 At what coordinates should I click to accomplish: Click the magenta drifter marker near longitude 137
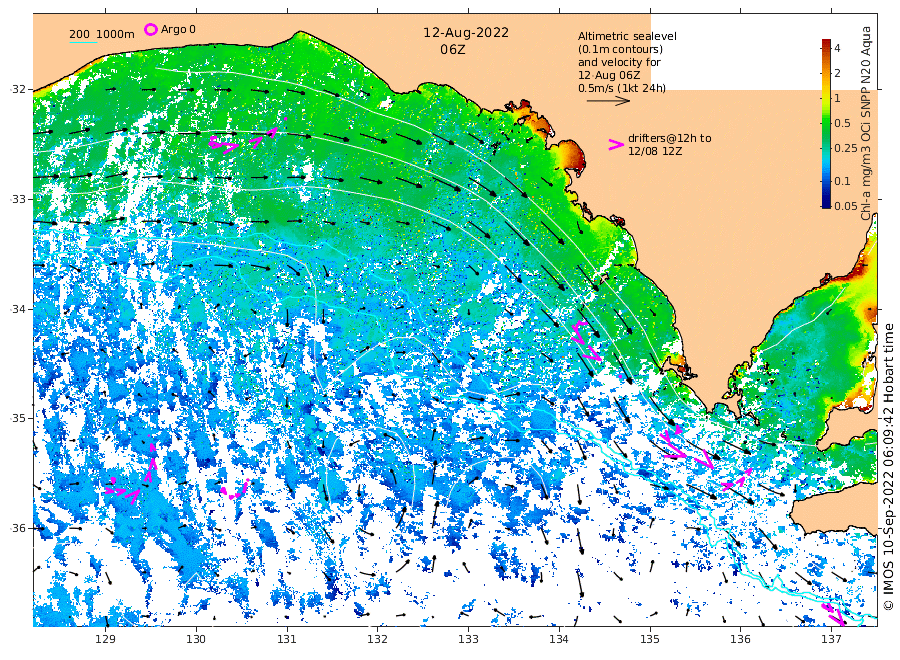(x=834, y=614)
